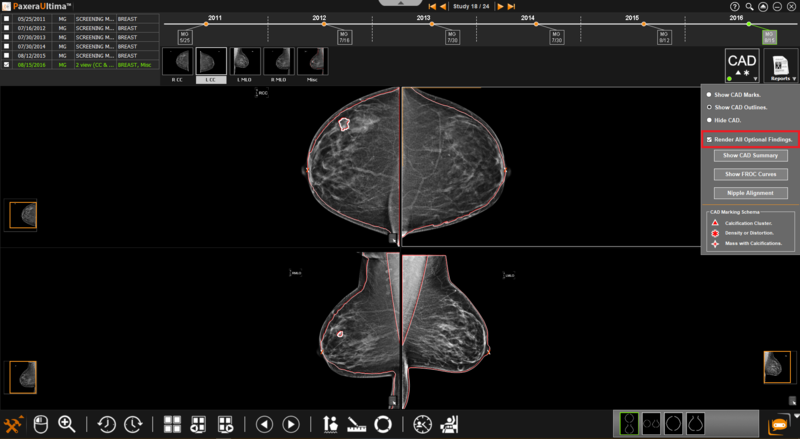The height and width of the screenshot is (439, 800).
Task: Click the four-square grid layout icon
Action: pyautogui.click(x=171, y=424)
